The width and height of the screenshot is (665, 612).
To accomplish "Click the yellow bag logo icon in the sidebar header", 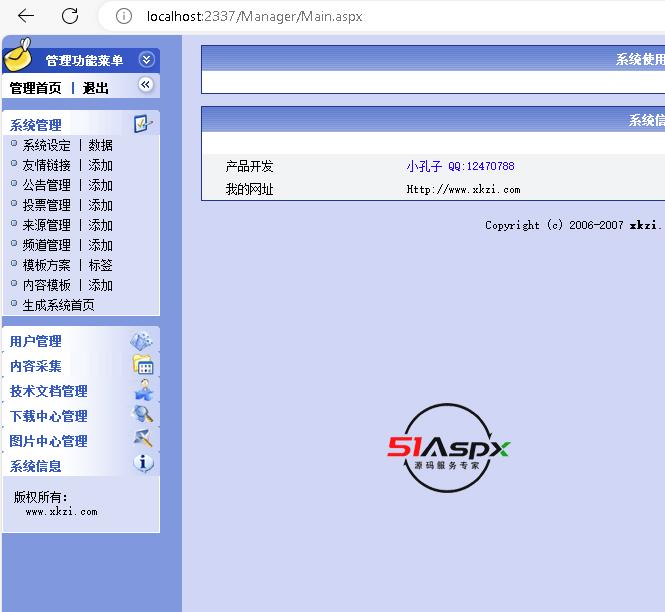I will point(18,55).
